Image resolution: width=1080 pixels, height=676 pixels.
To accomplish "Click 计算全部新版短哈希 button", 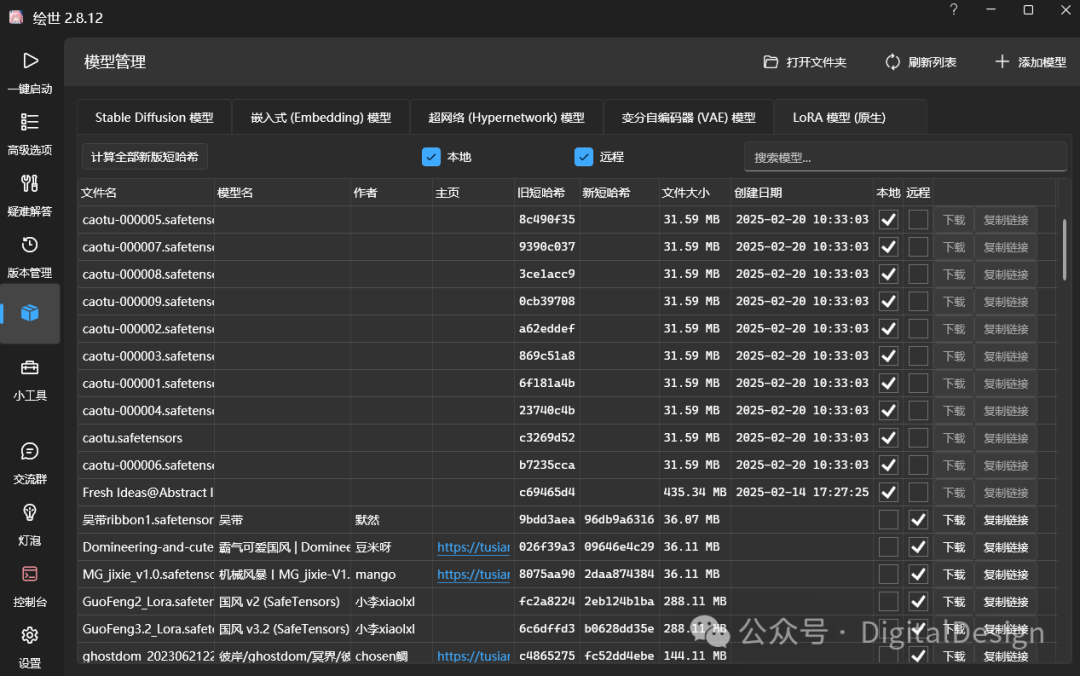I will (145, 157).
